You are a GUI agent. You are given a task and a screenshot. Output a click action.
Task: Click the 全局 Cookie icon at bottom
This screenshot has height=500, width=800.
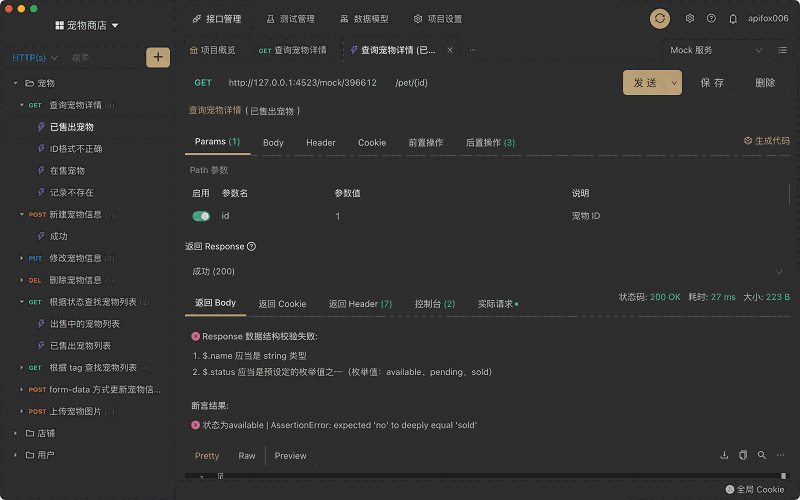[x=730, y=489]
